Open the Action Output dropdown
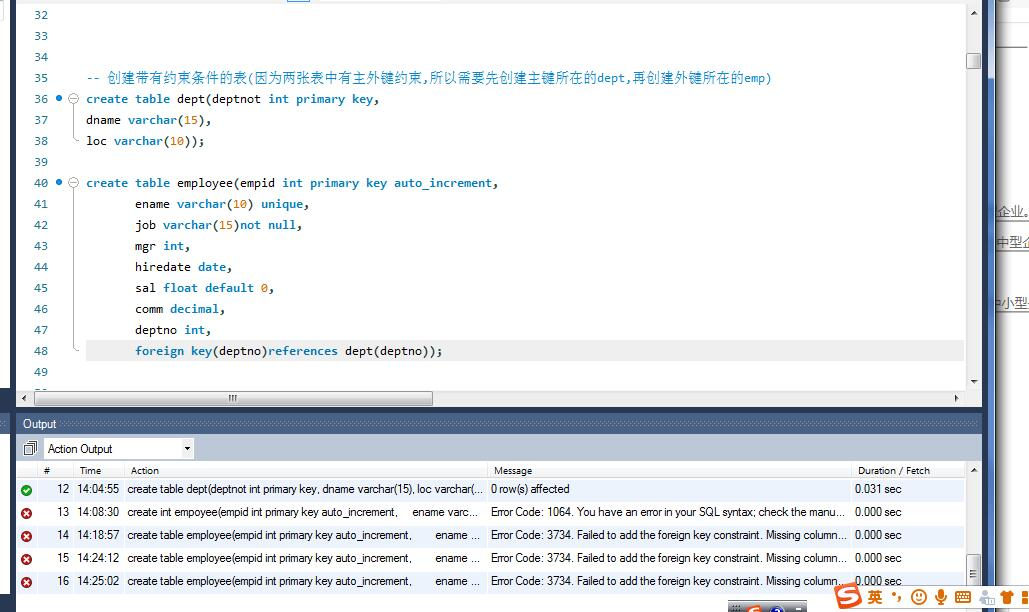Screen dimensions: 1029x612 (187, 449)
